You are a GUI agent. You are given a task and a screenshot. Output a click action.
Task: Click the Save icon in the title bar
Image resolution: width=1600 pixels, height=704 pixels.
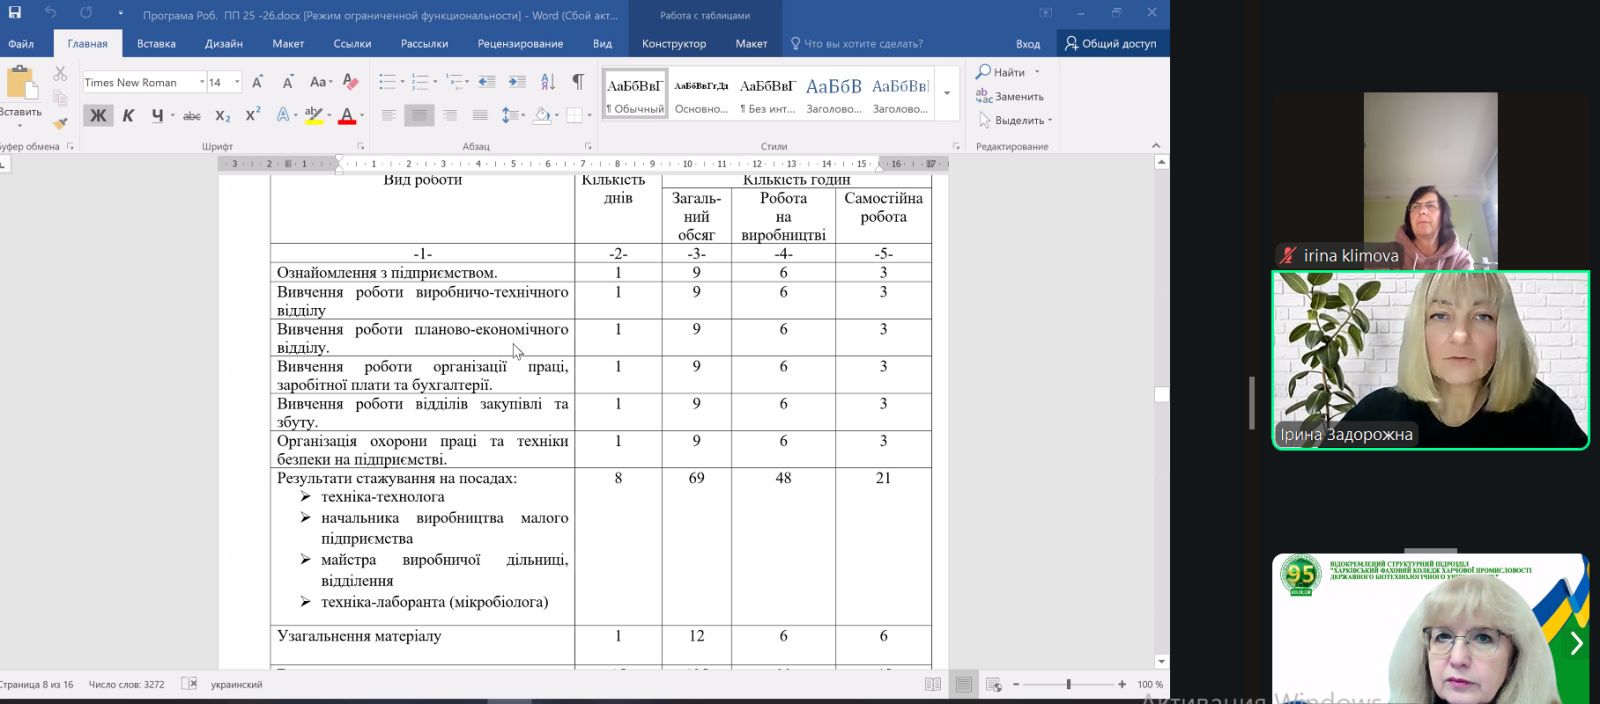pyautogui.click(x=15, y=13)
